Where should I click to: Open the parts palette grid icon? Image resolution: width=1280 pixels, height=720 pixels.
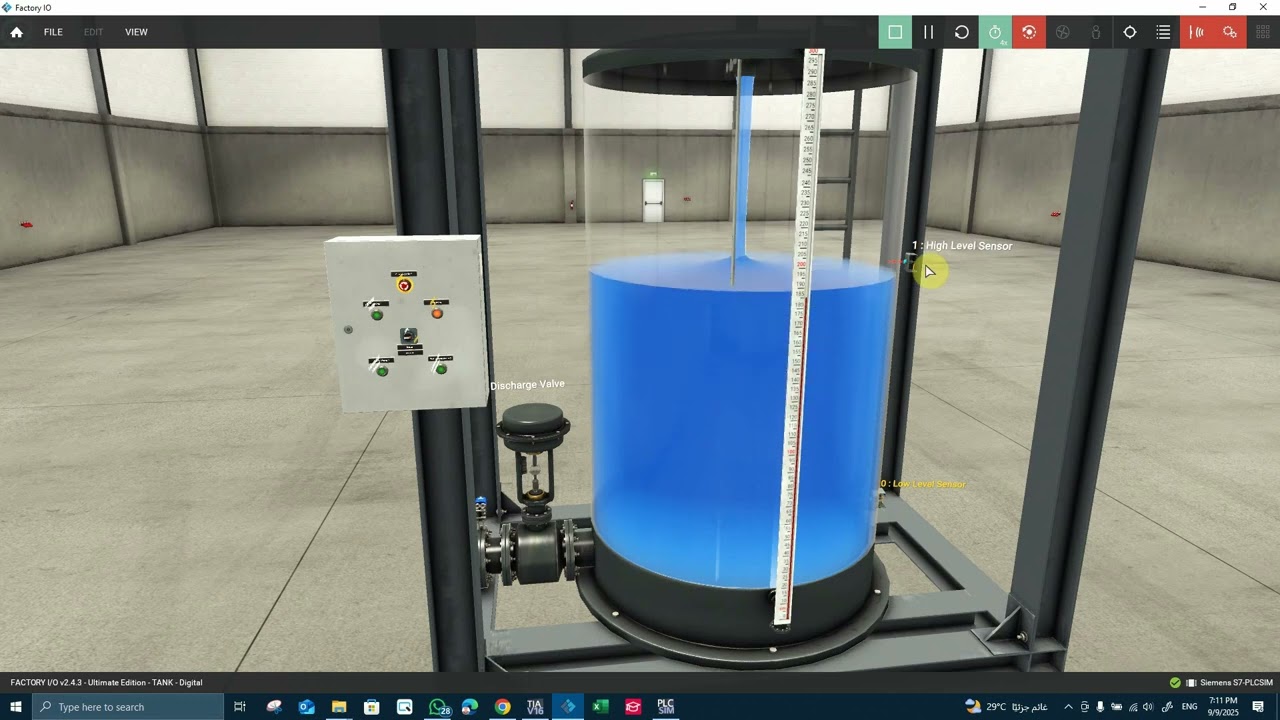1264,32
